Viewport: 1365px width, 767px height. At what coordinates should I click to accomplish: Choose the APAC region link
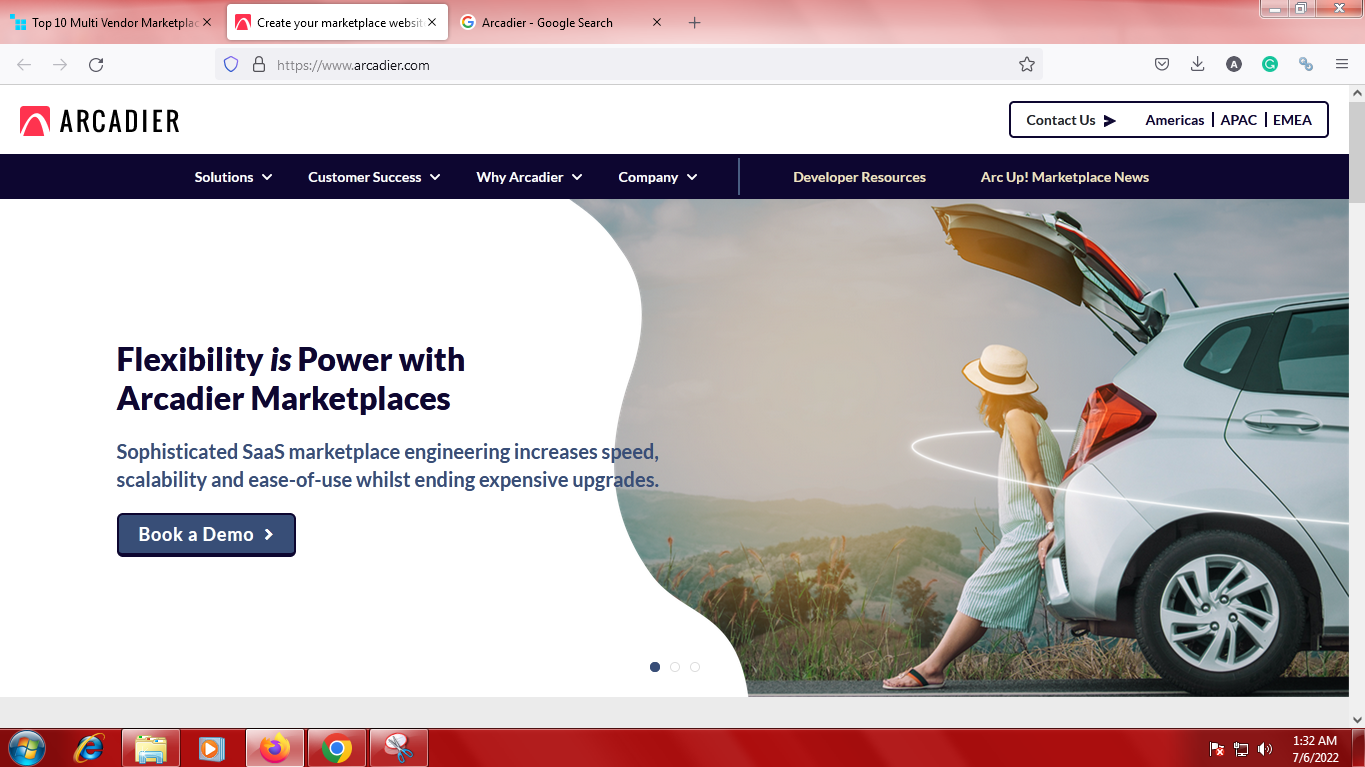(x=1239, y=120)
